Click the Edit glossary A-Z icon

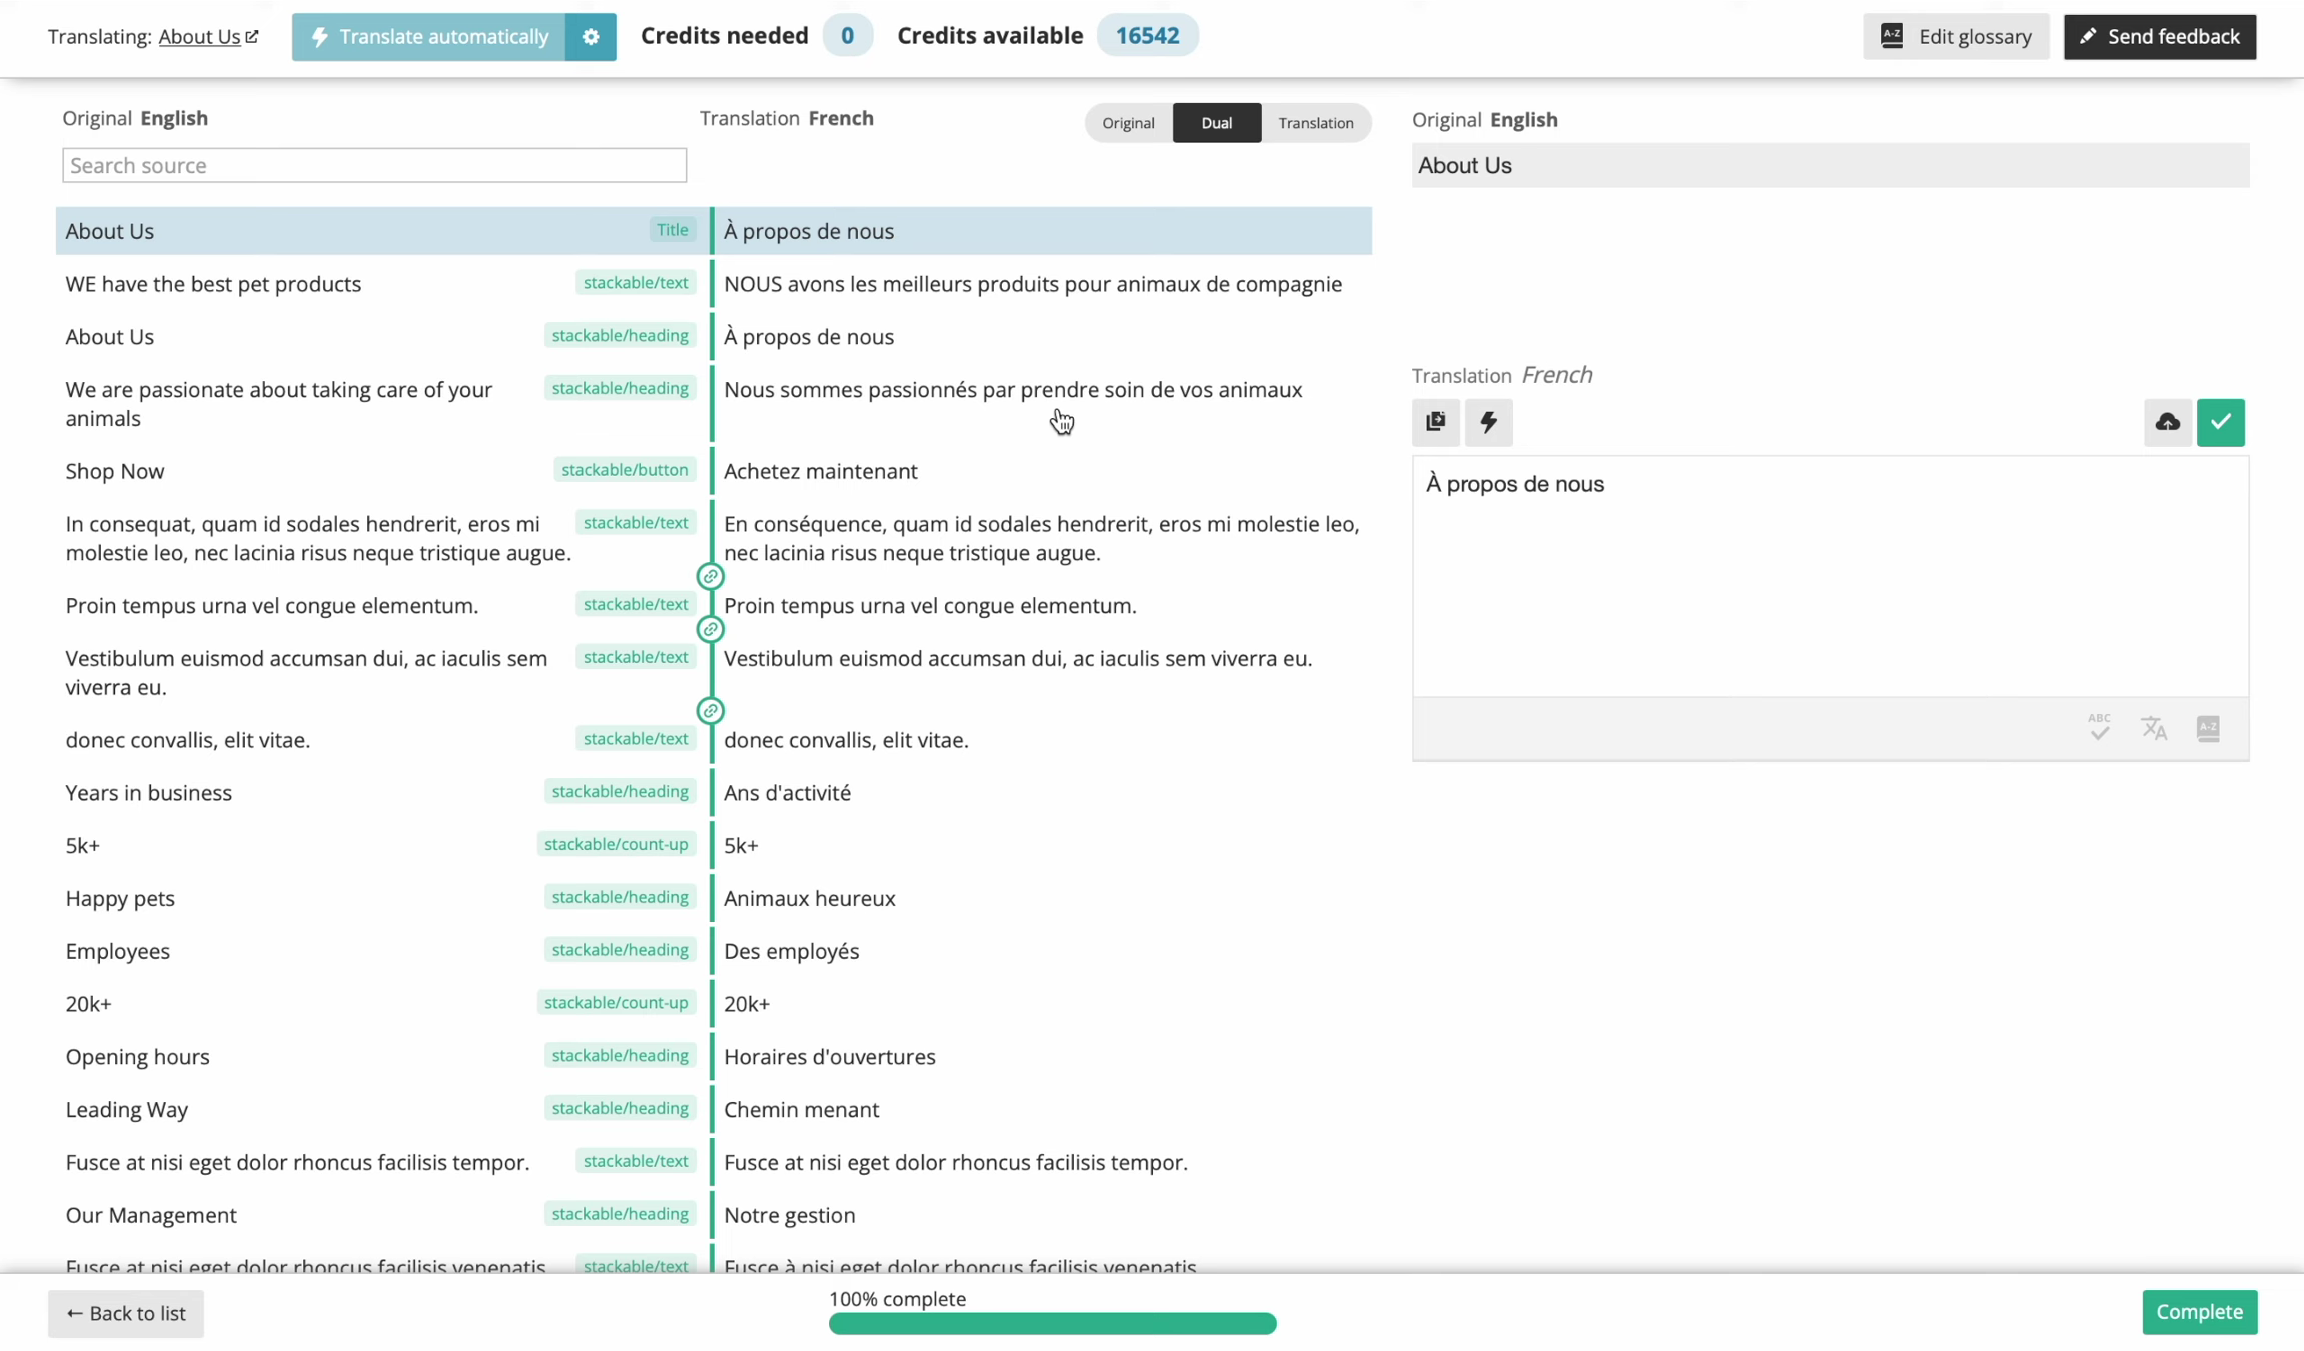(1893, 35)
